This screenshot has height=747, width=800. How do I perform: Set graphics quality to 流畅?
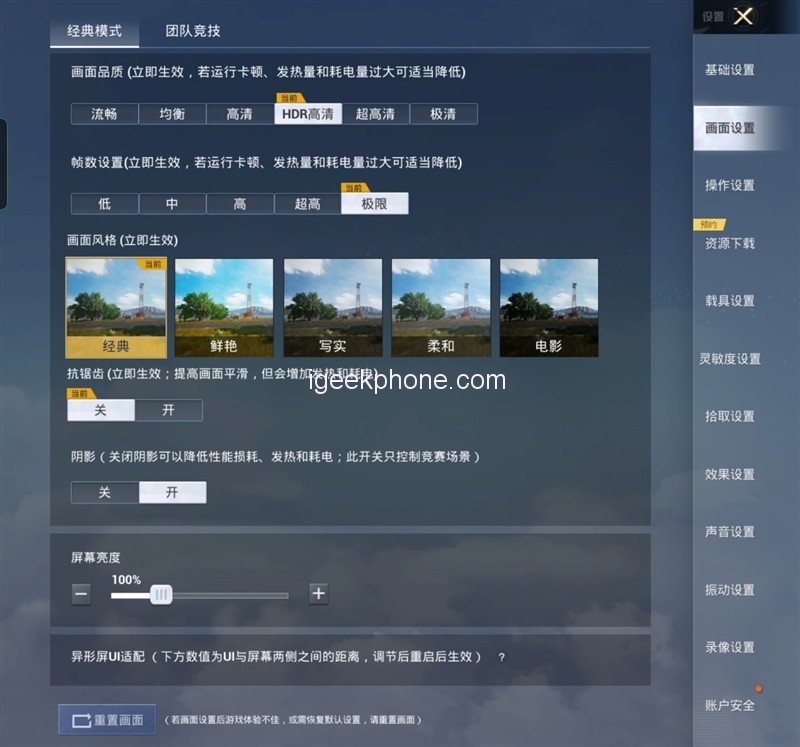click(x=104, y=114)
